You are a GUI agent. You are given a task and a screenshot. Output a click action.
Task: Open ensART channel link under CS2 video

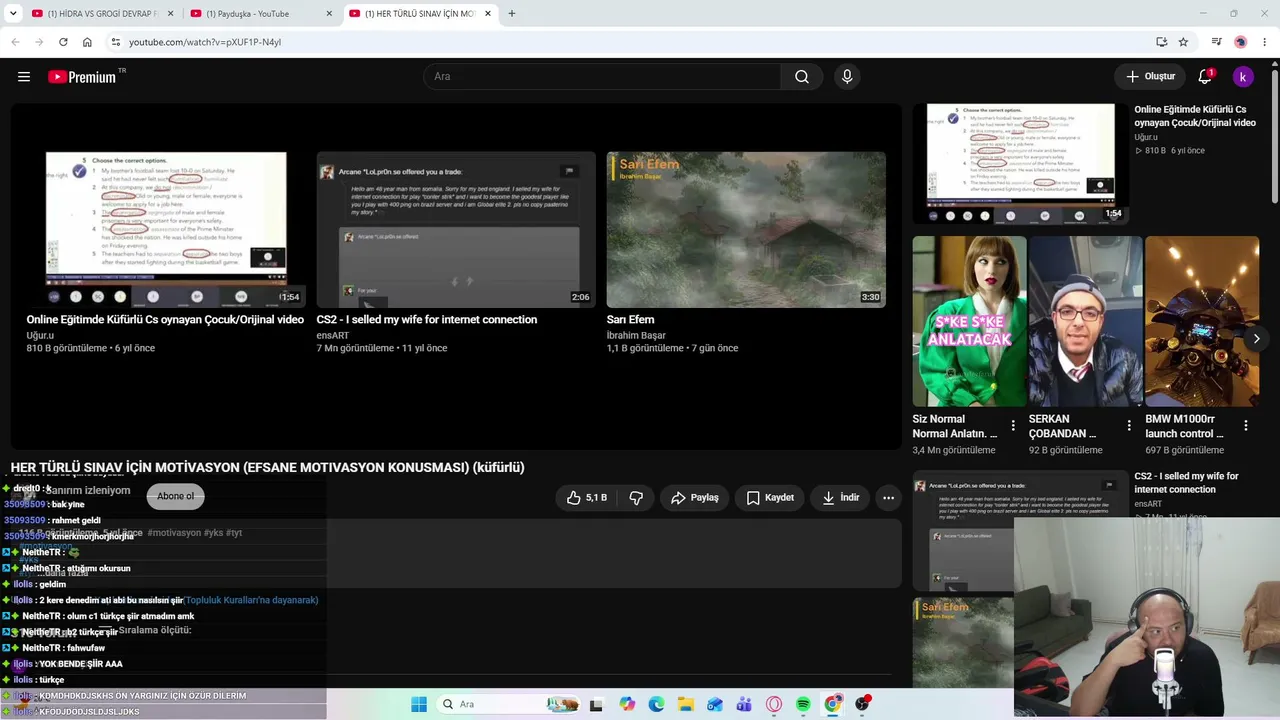click(x=332, y=336)
